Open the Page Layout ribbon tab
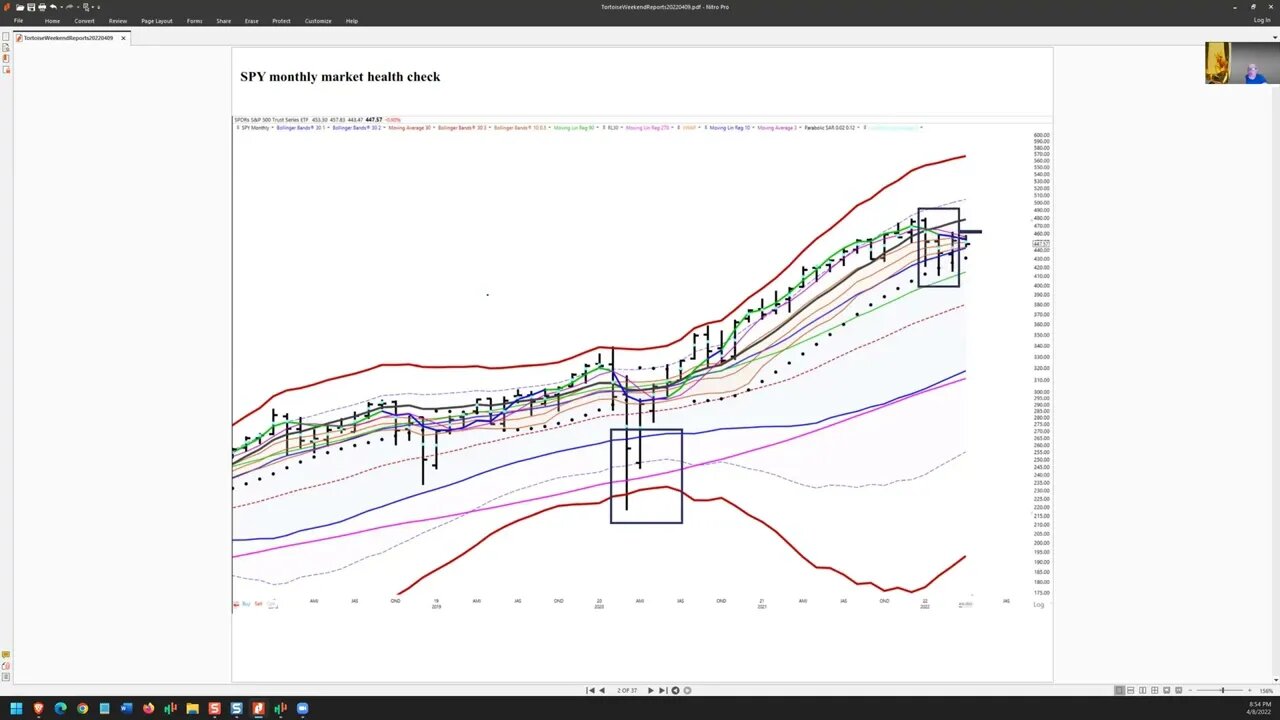Viewport: 1280px width, 720px height. pyautogui.click(x=157, y=21)
